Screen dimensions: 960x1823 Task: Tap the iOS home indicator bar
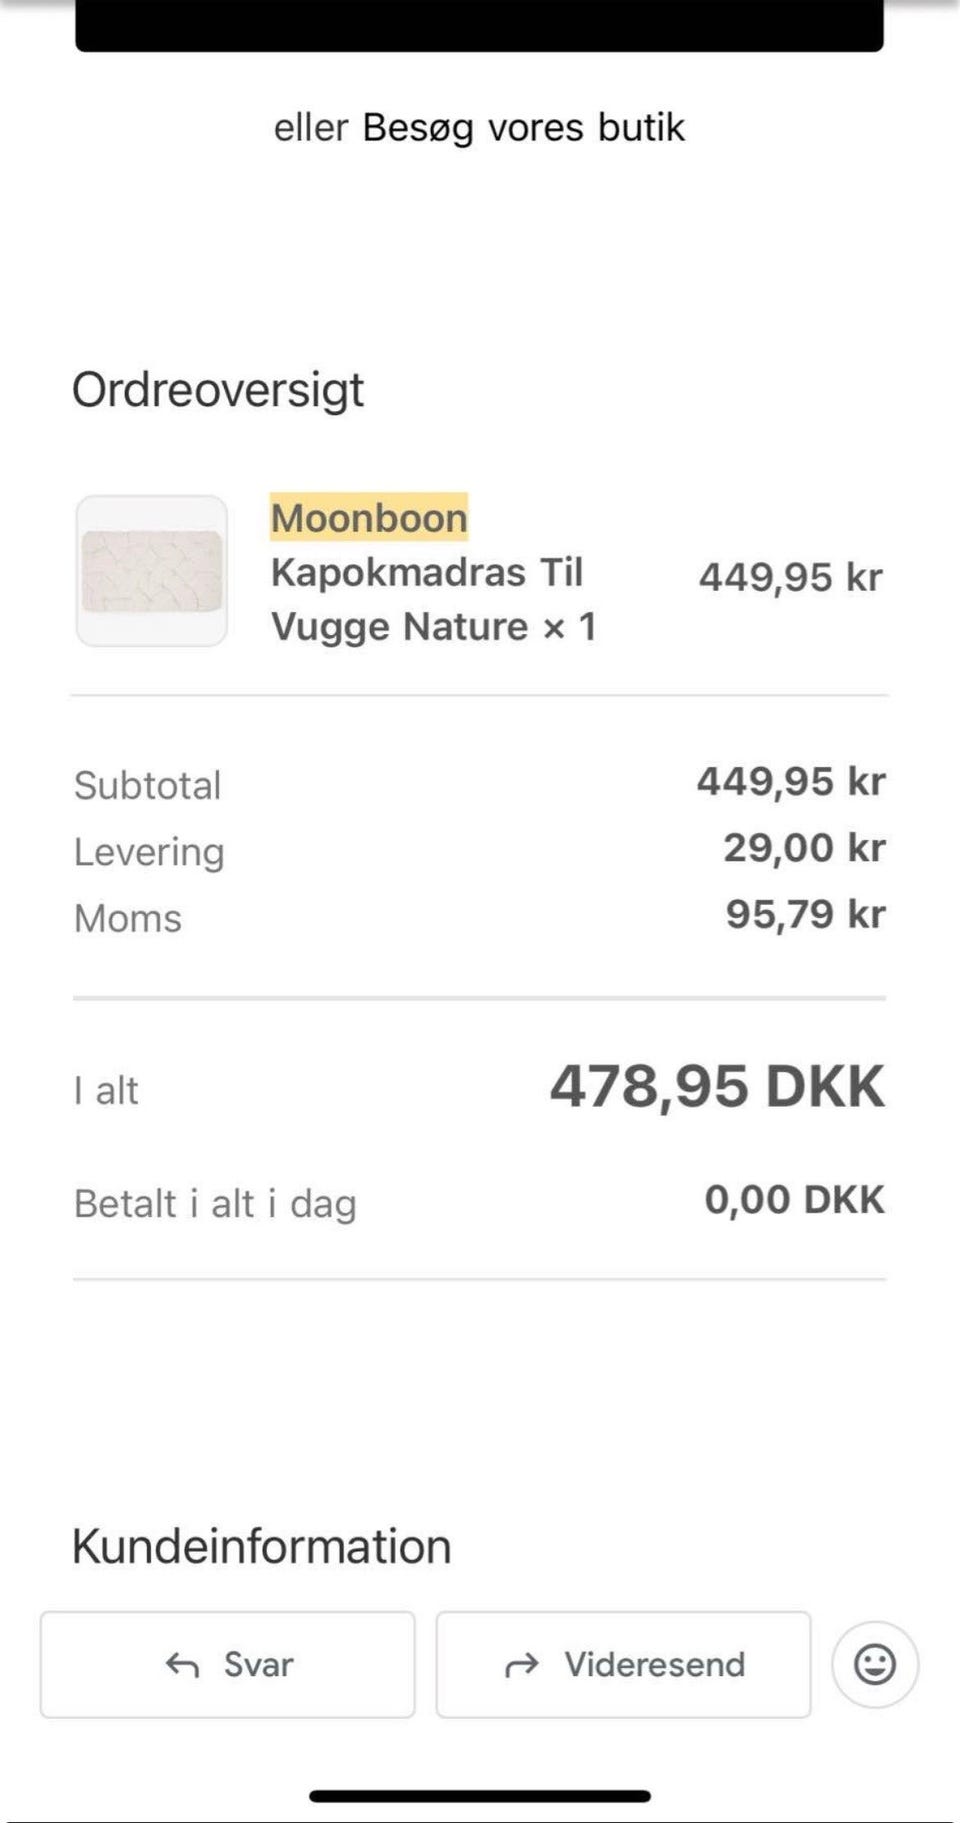480,1796
